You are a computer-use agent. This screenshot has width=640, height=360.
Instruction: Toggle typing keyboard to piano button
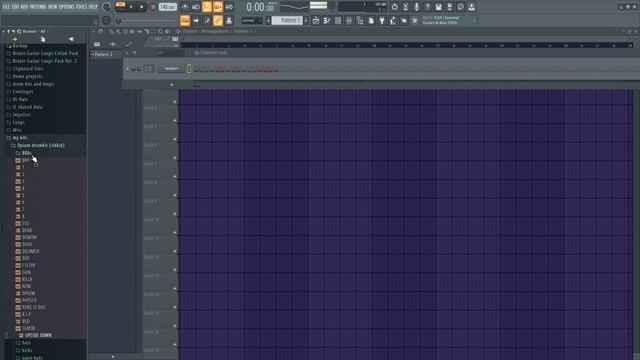185,20
